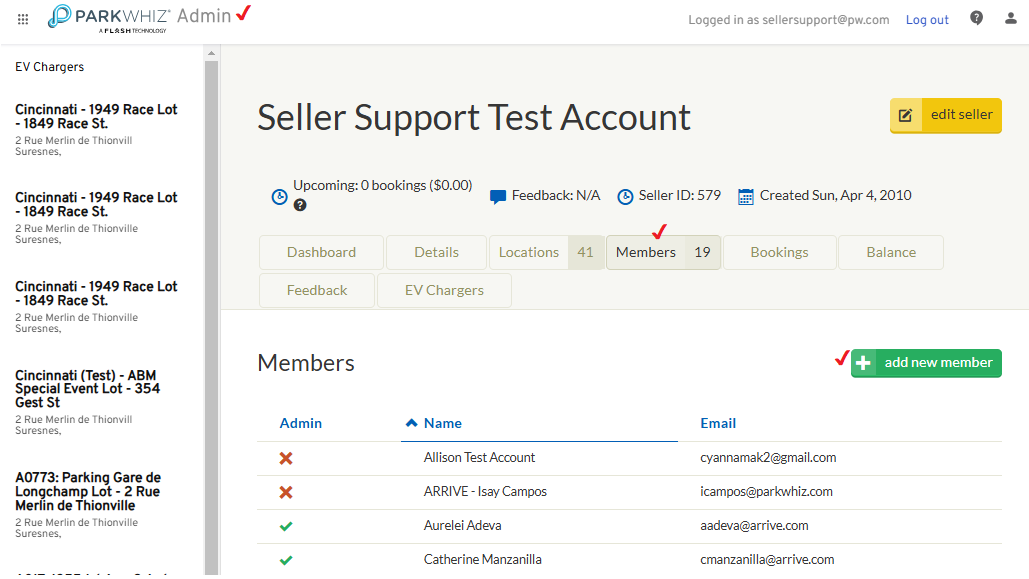This screenshot has height=579, width=1029.
Task: Open the Balance tab
Action: (x=891, y=252)
